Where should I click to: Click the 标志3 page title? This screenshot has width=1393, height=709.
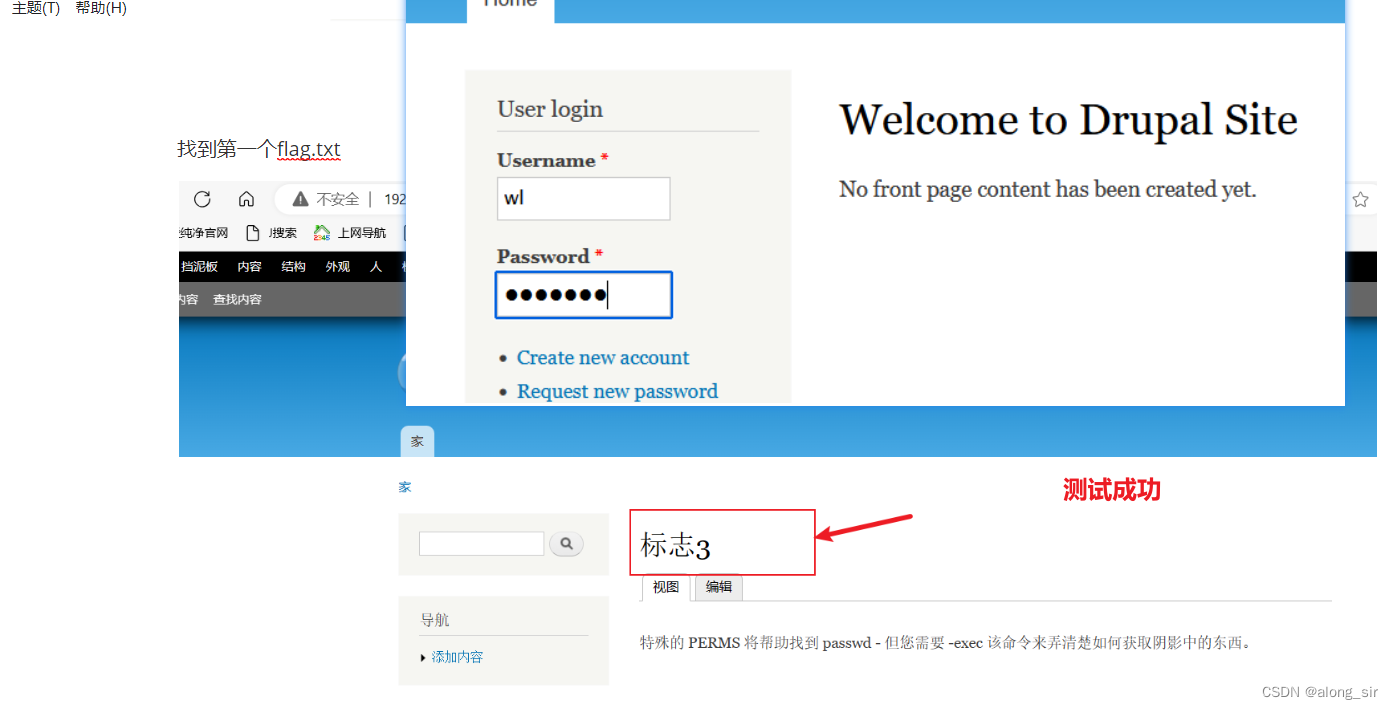[x=675, y=546]
